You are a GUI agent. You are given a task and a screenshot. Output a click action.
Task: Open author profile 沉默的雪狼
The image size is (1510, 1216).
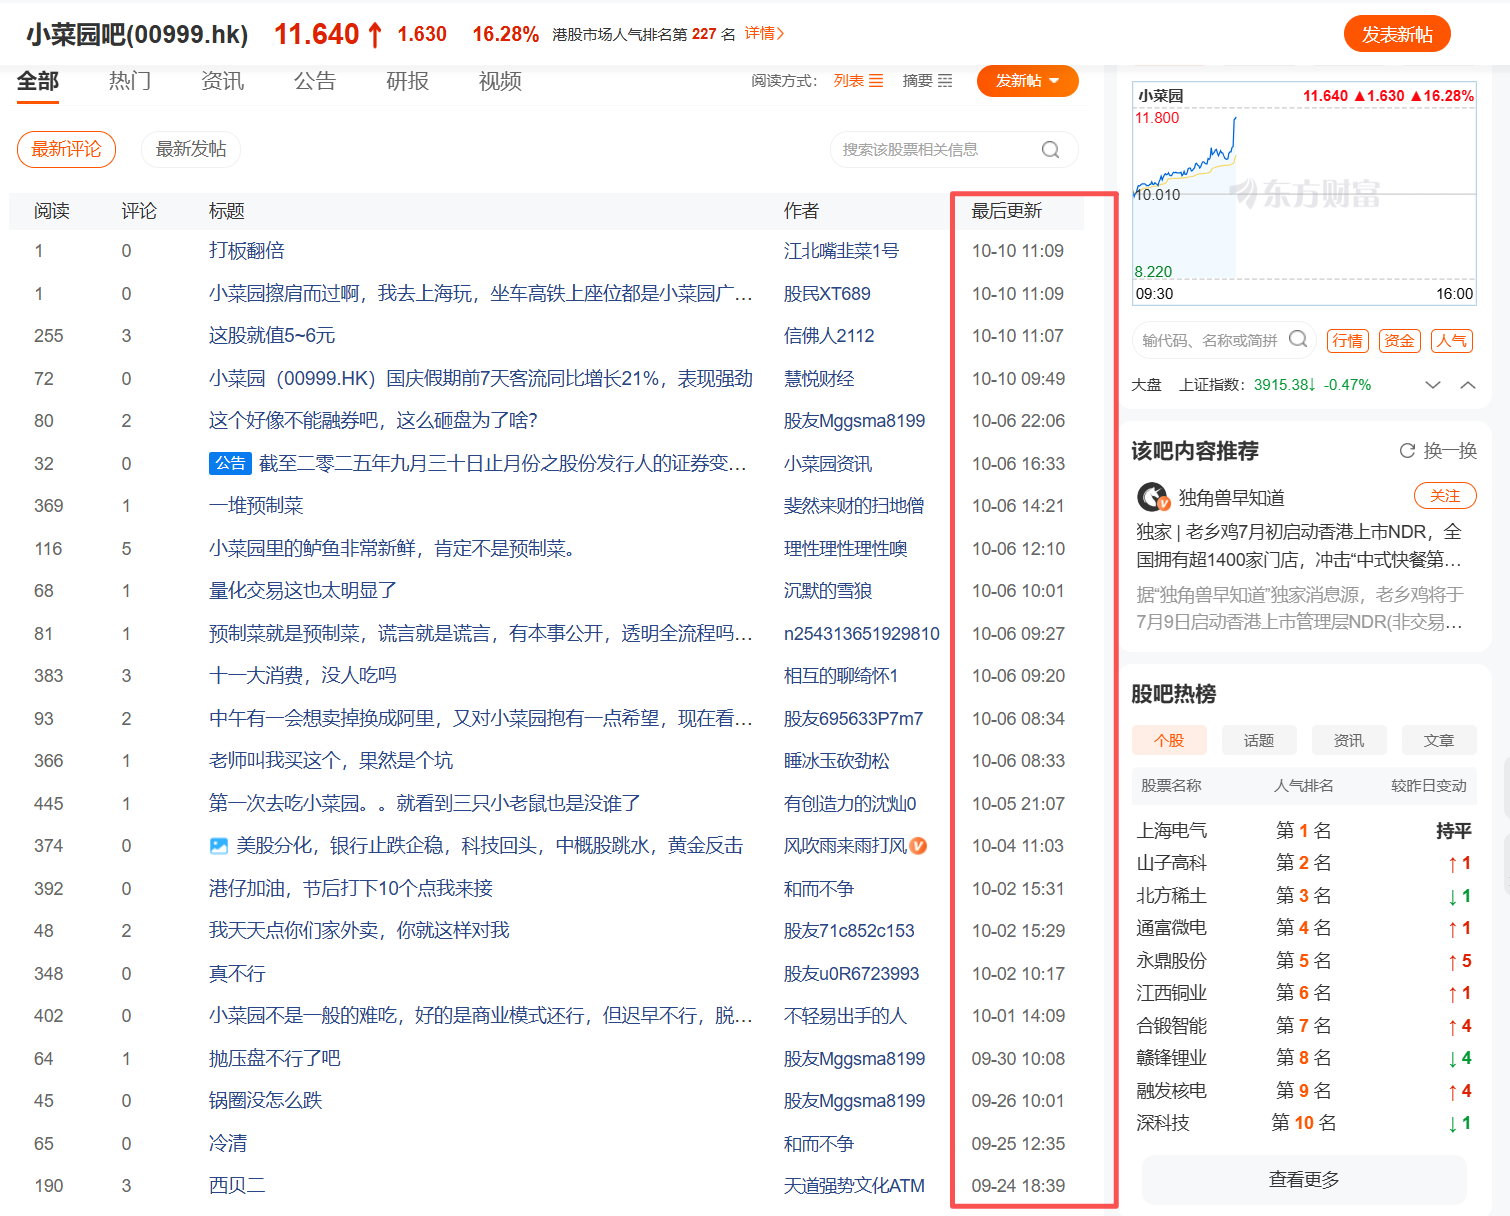point(827,591)
